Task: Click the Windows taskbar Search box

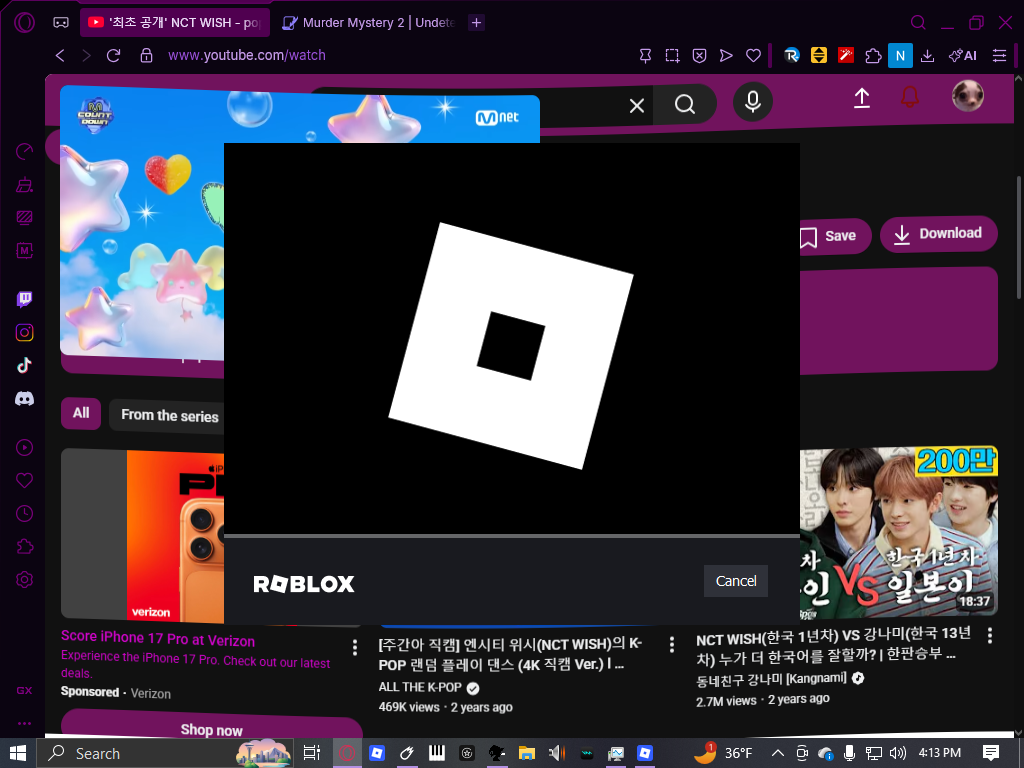Action: [x=166, y=753]
